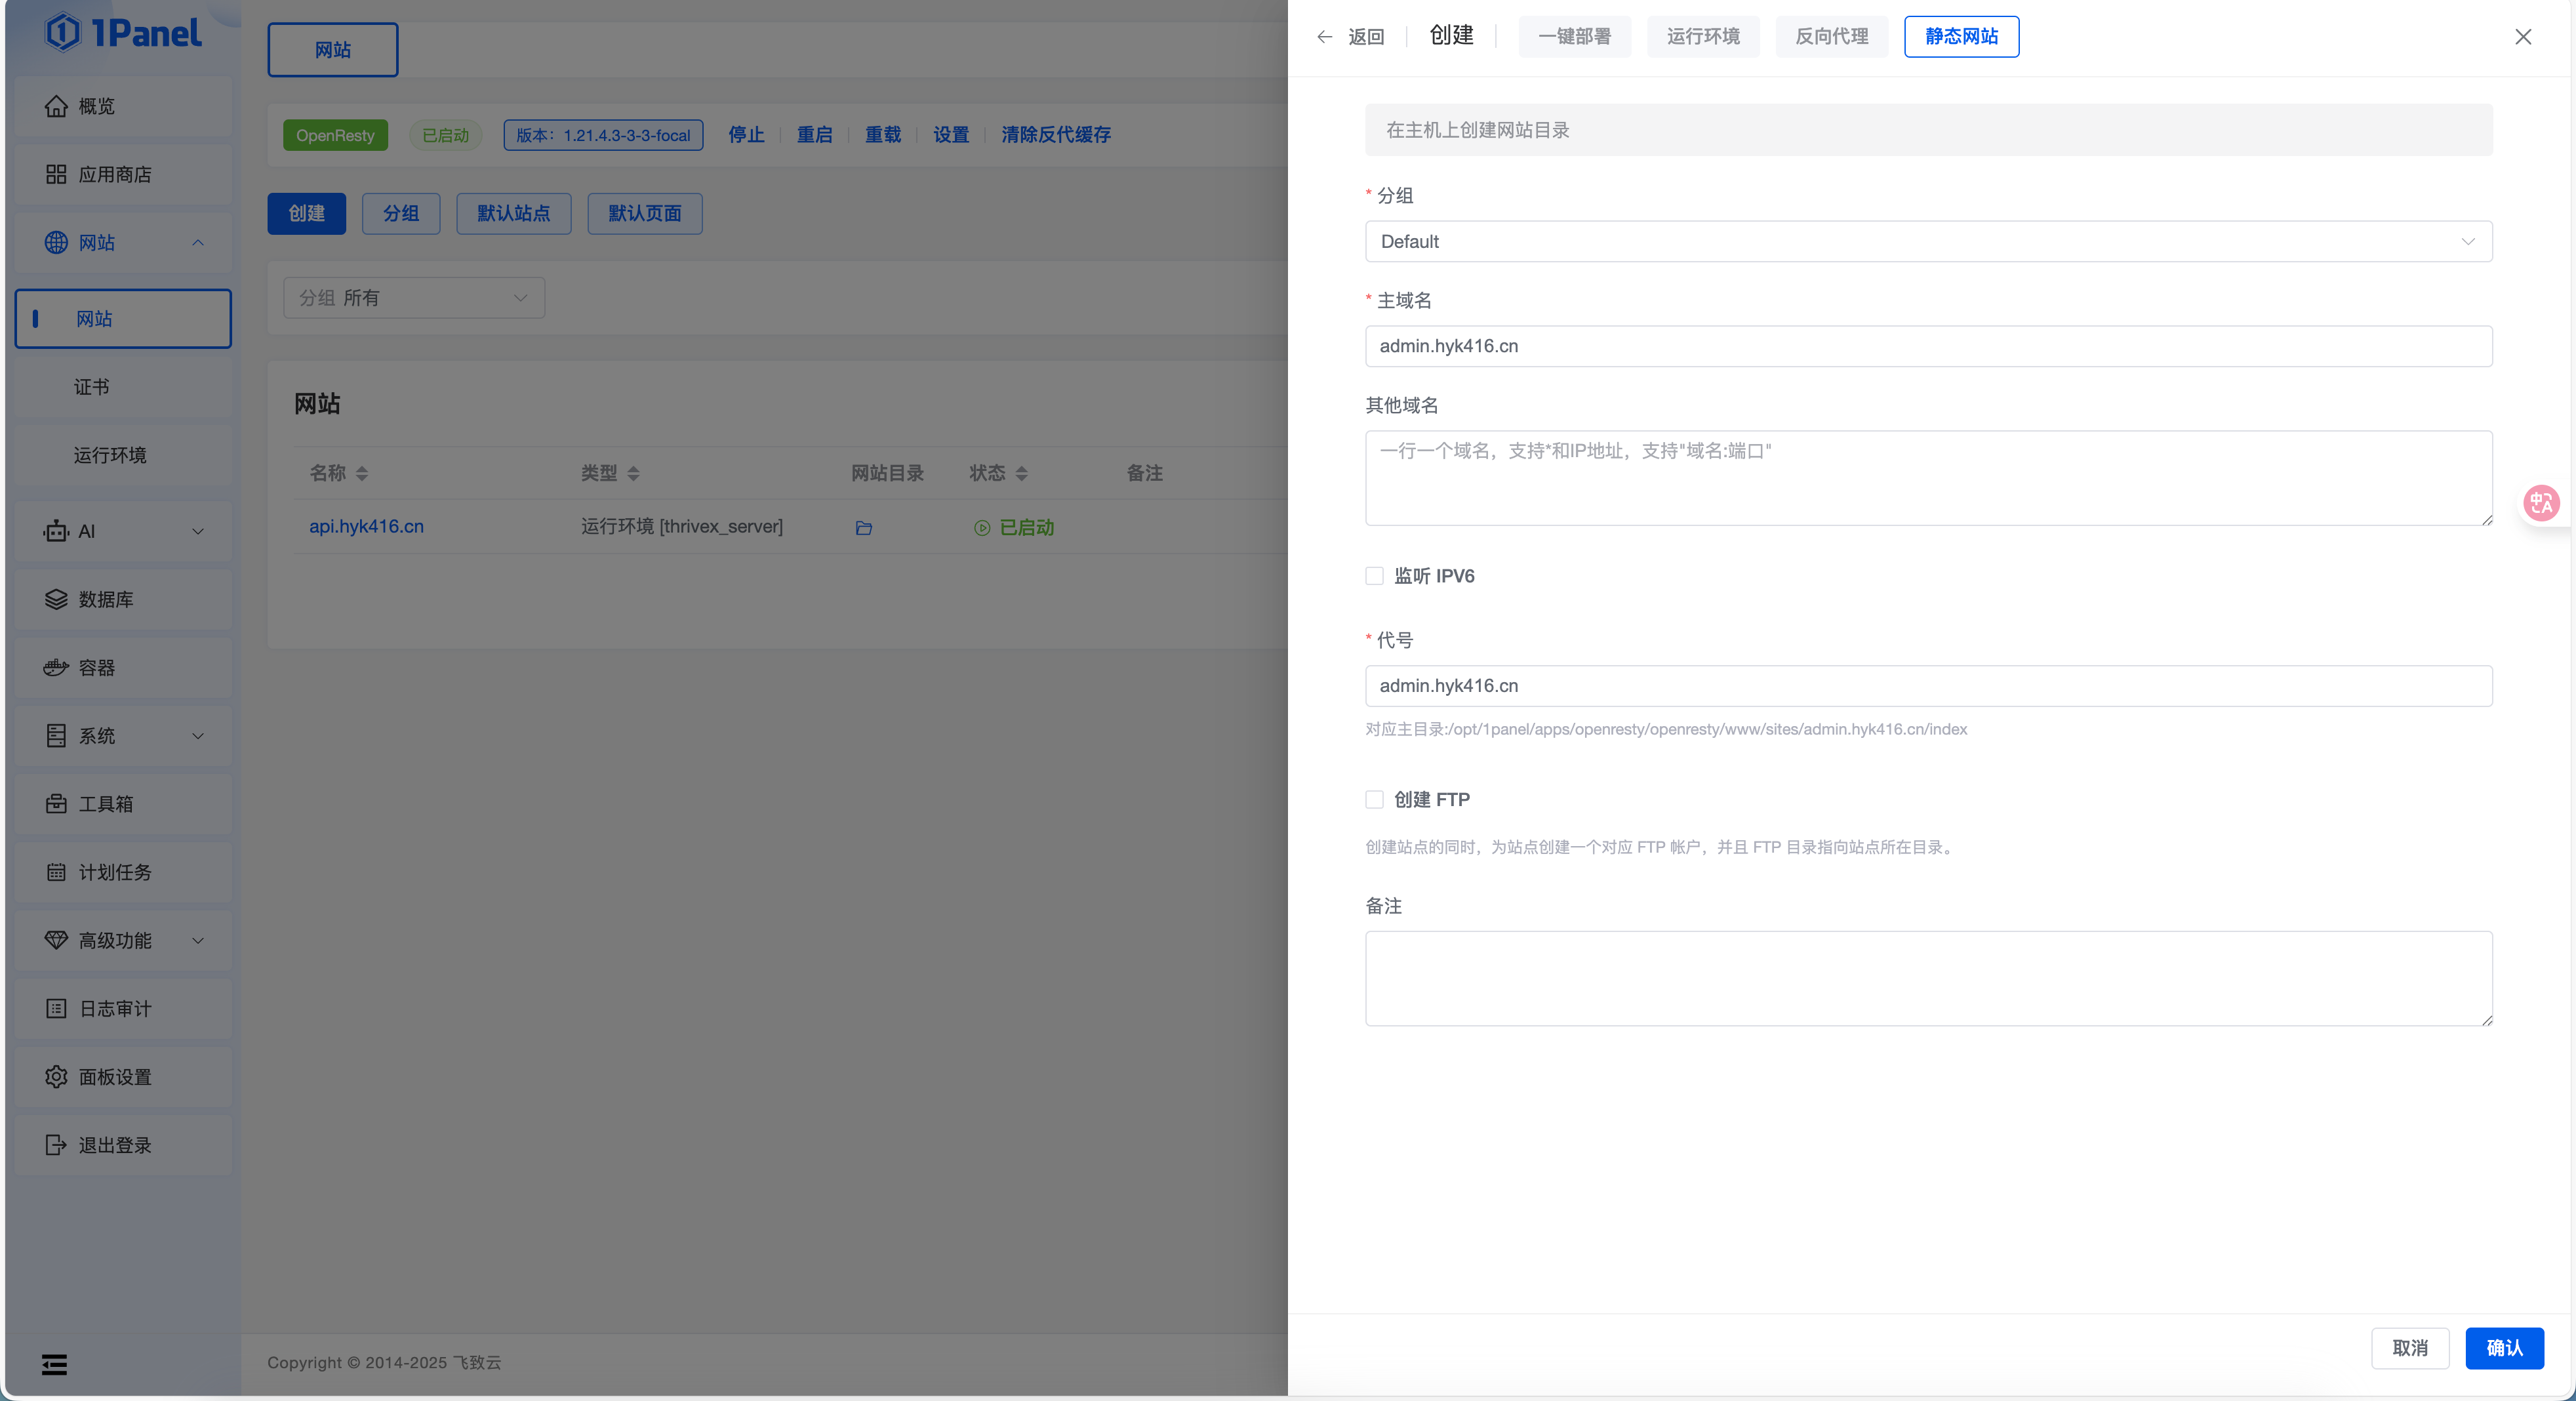Collapse the sidebar with the menu fold icon
The height and width of the screenshot is (1401, 2576).
(x=54, y=1364)
